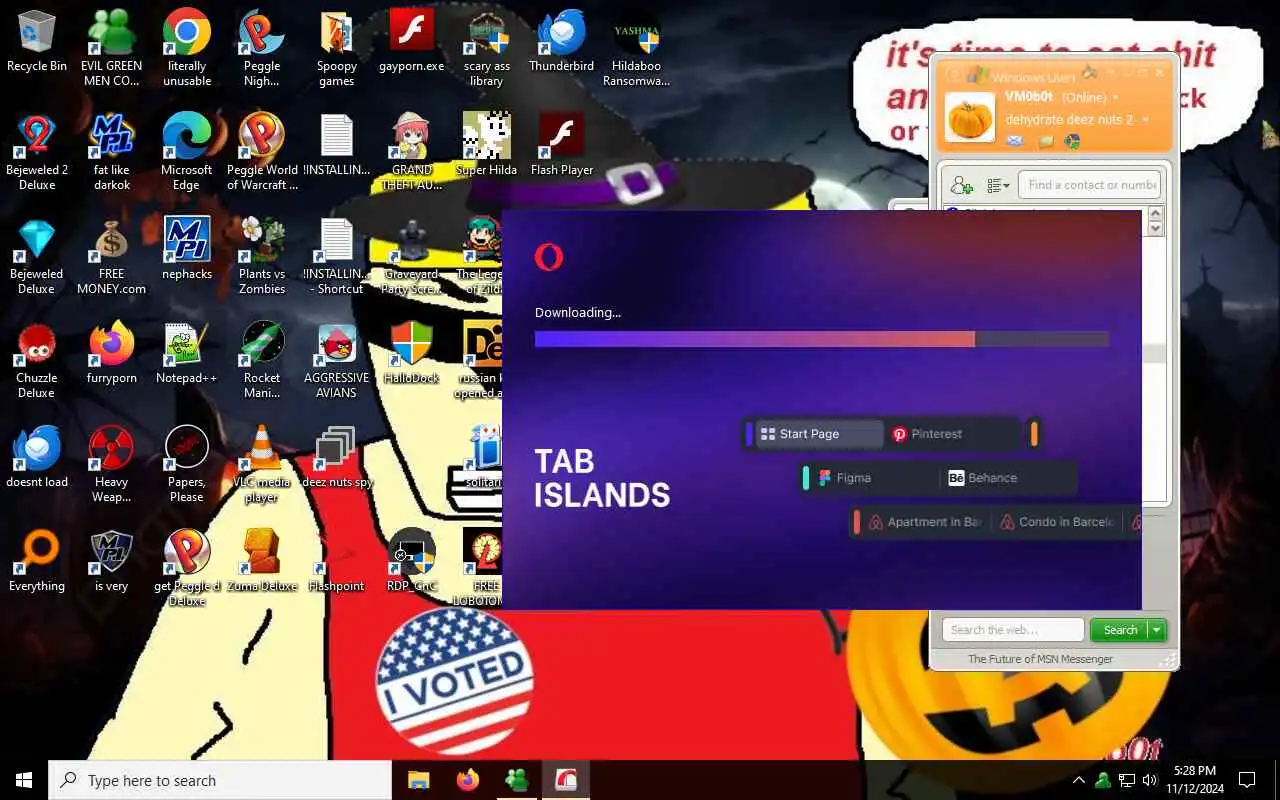This screenshot has height=800, width=1280.
Task: Open the Spoopy games folder
Action: (x=337, y=48)
